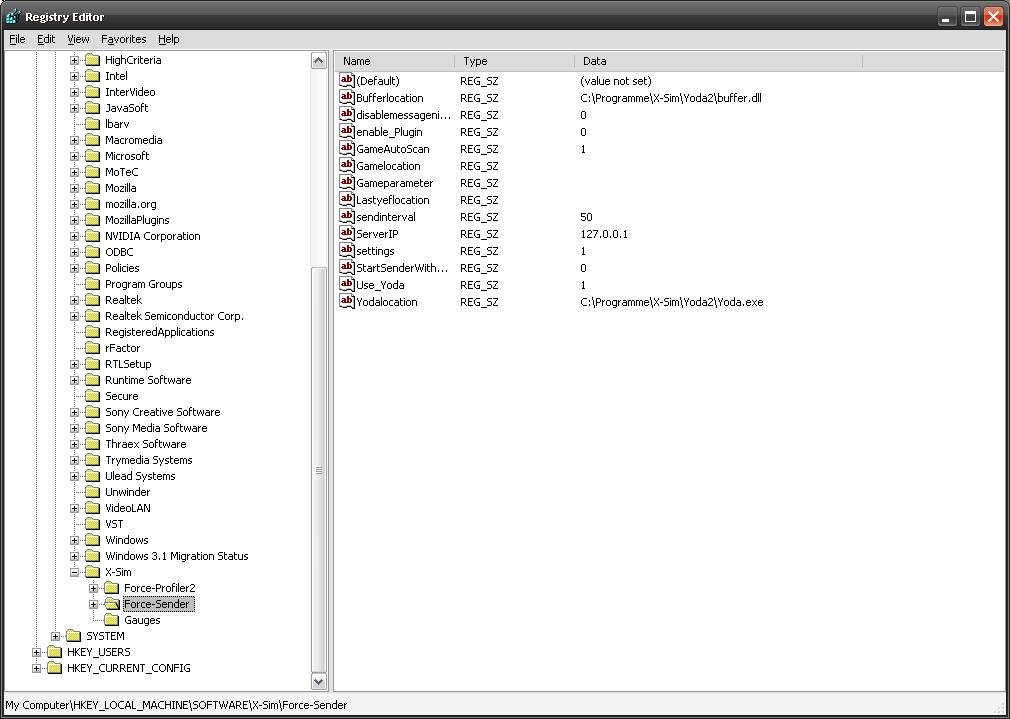Click the icon for the Yodalocation value
Screen dimensions: 1010x719
[347, 302]
